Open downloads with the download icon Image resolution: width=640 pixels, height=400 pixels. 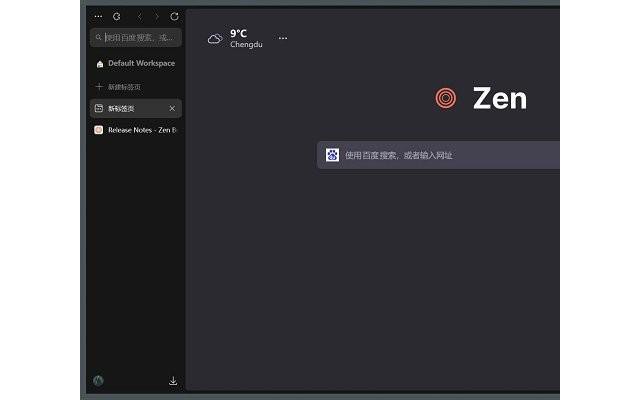173,380
